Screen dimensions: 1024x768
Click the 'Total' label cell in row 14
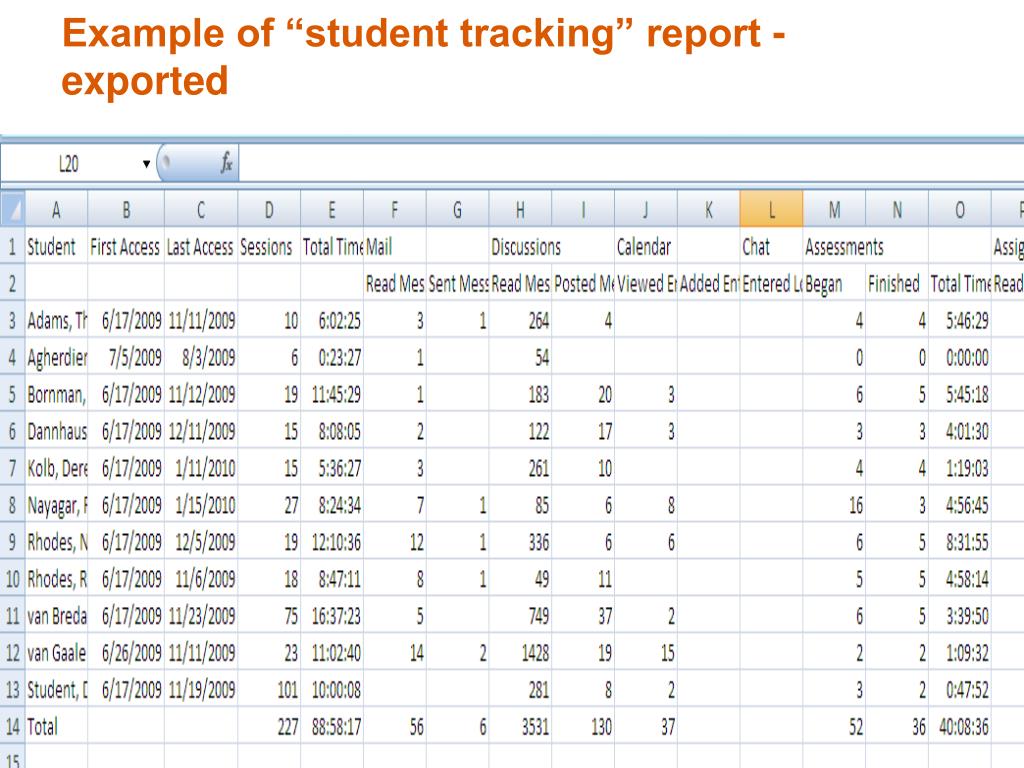[56, 726]
